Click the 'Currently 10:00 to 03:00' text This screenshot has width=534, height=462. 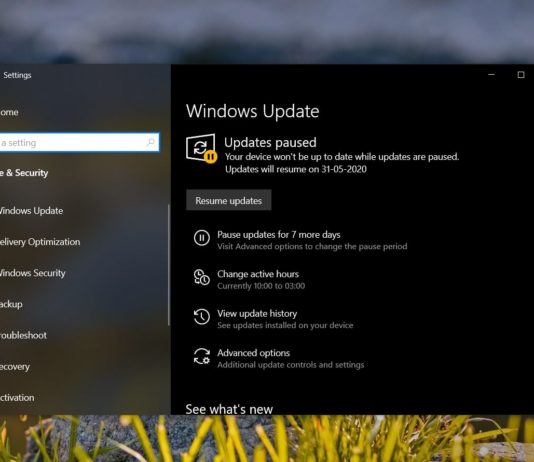click(261, 286)
